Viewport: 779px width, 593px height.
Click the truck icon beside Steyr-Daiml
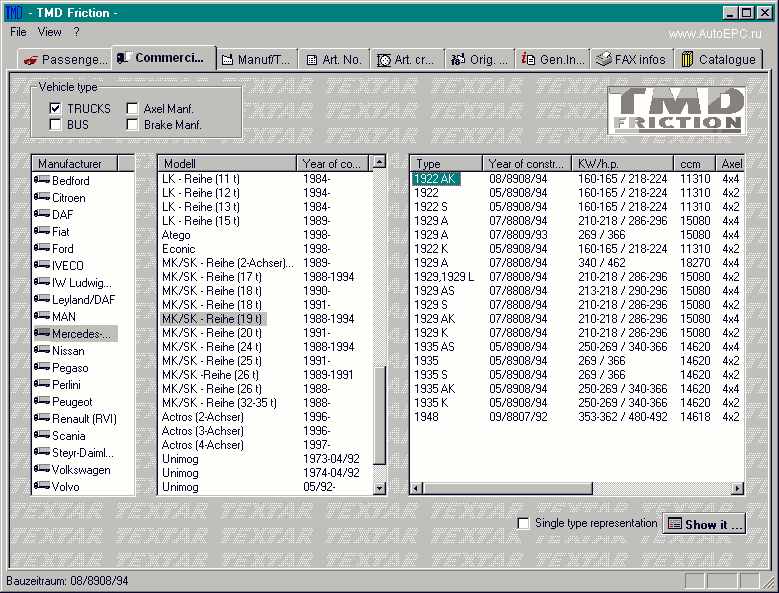[42, 451]
